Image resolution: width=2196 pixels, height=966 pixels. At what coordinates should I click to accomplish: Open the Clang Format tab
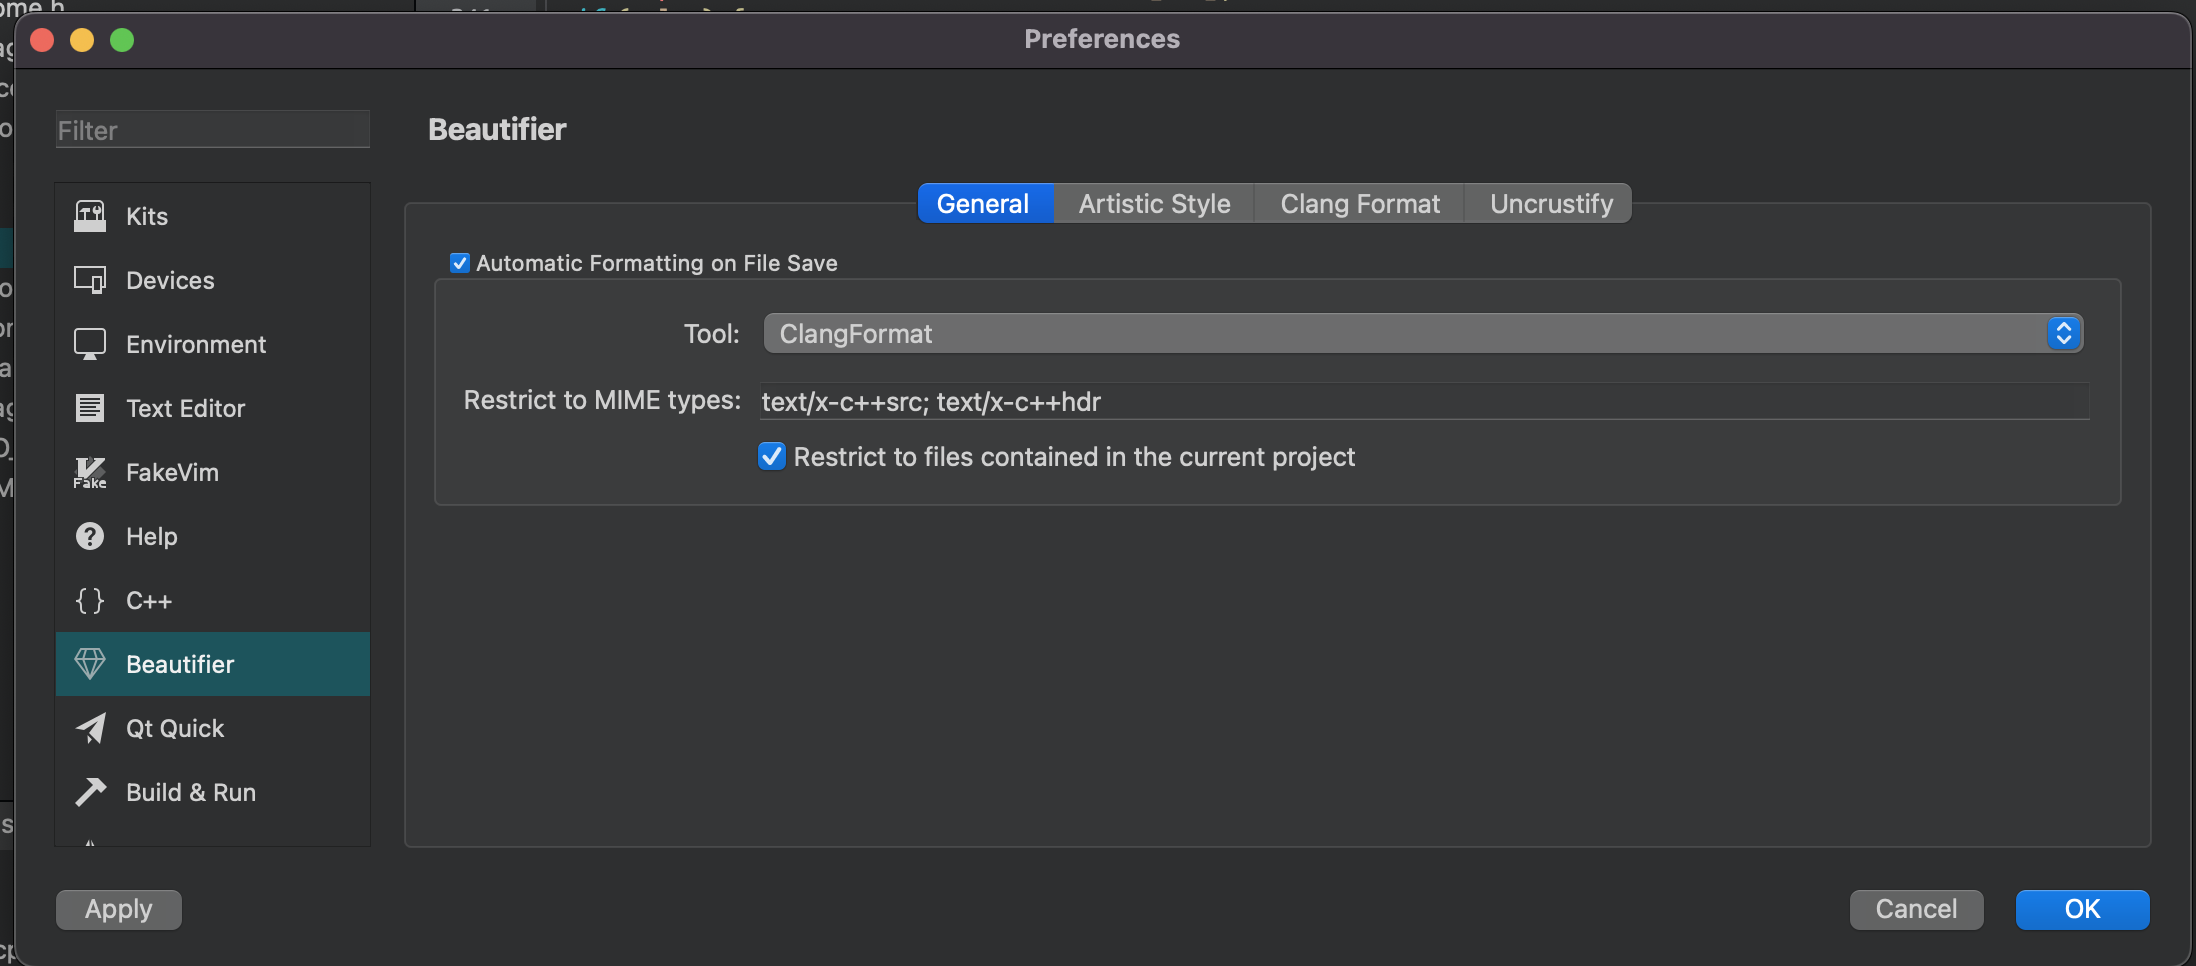point(1360,204)
